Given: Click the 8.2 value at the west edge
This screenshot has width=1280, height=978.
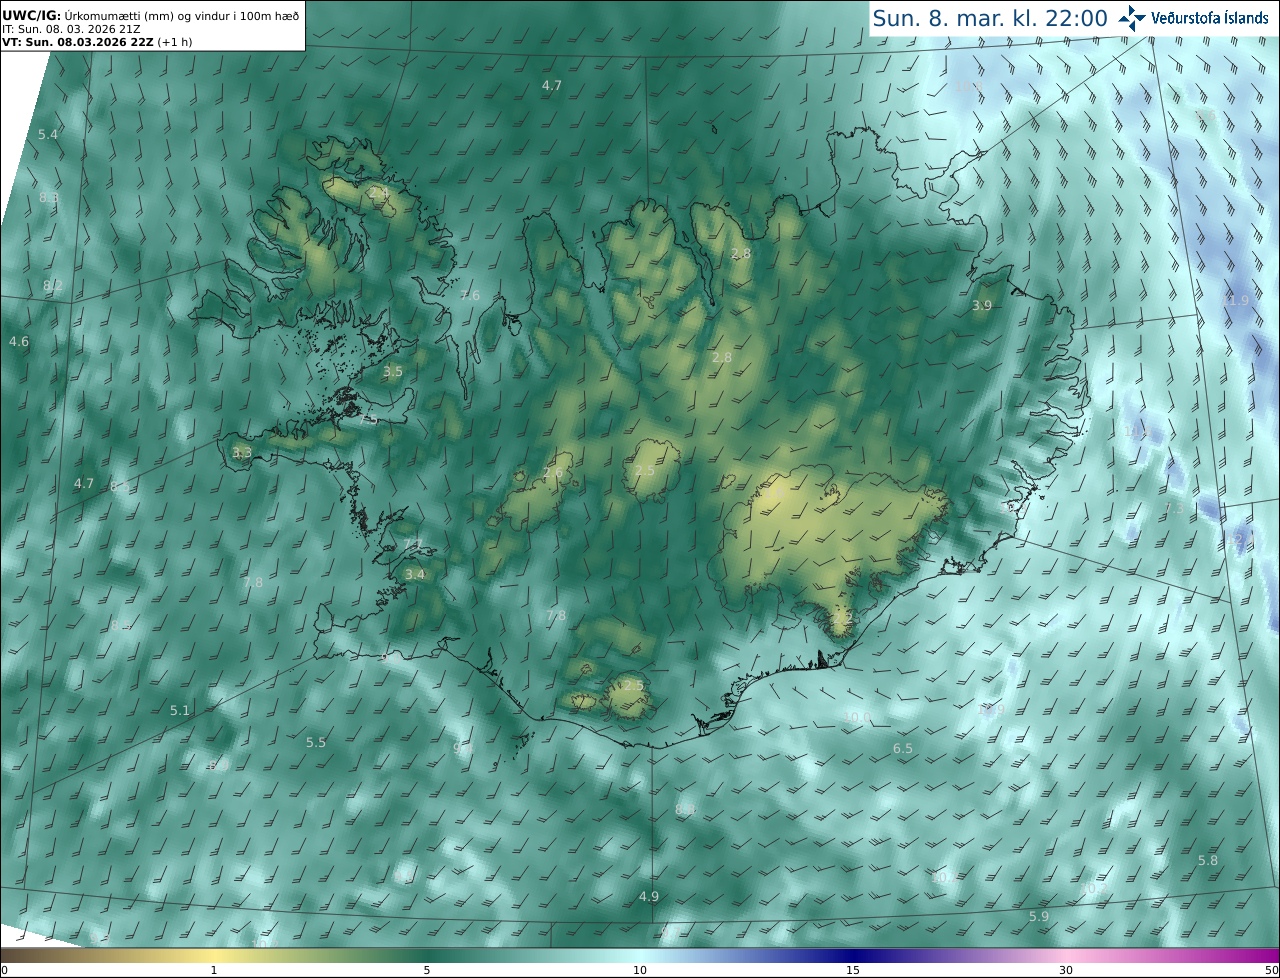Looking at the screenshot, I should pos(53,286).
